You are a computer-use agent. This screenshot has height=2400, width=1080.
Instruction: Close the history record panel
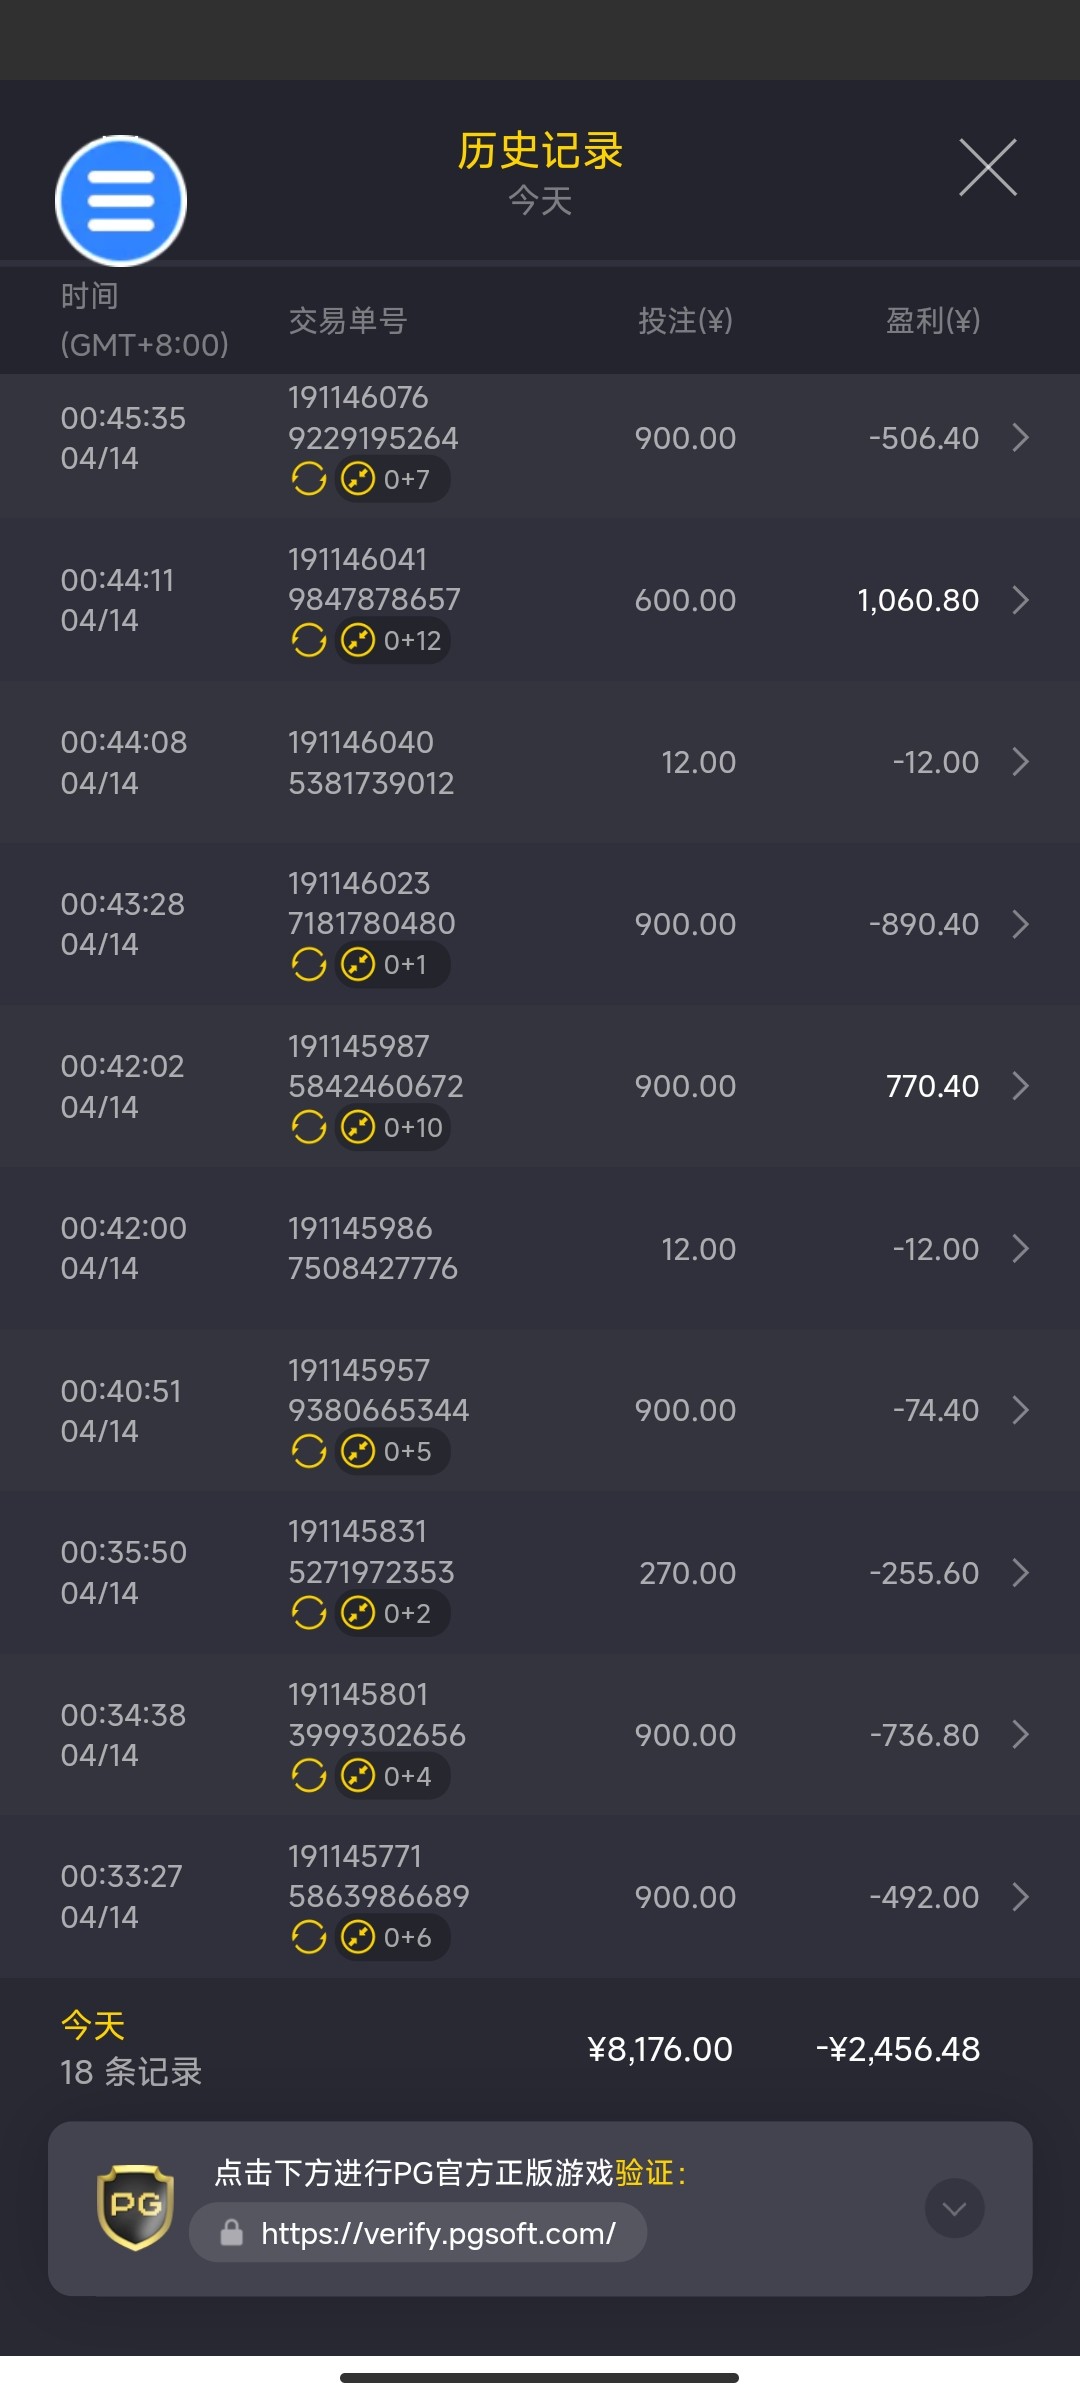click(987, 168)
